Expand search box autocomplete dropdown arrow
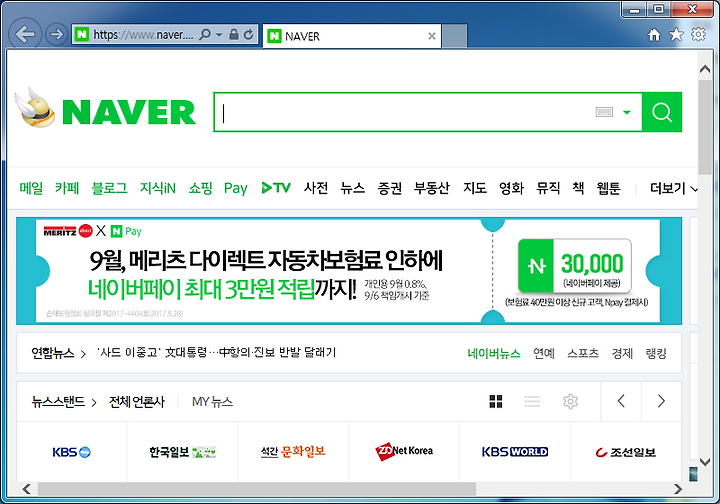Image resolution: width=720 pixels, height=504 pixels. tap(626, 112)
